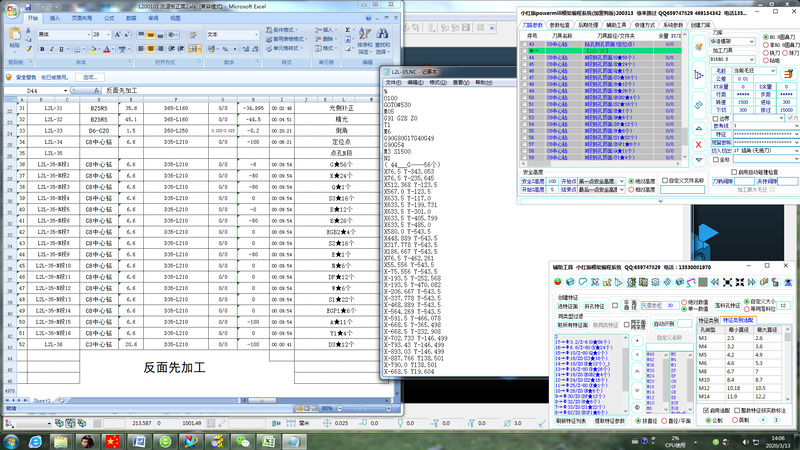The width and height of the screenshot is (800, 450).
Task: Select the 相对高度 radio button
Action: coord(631,189)
